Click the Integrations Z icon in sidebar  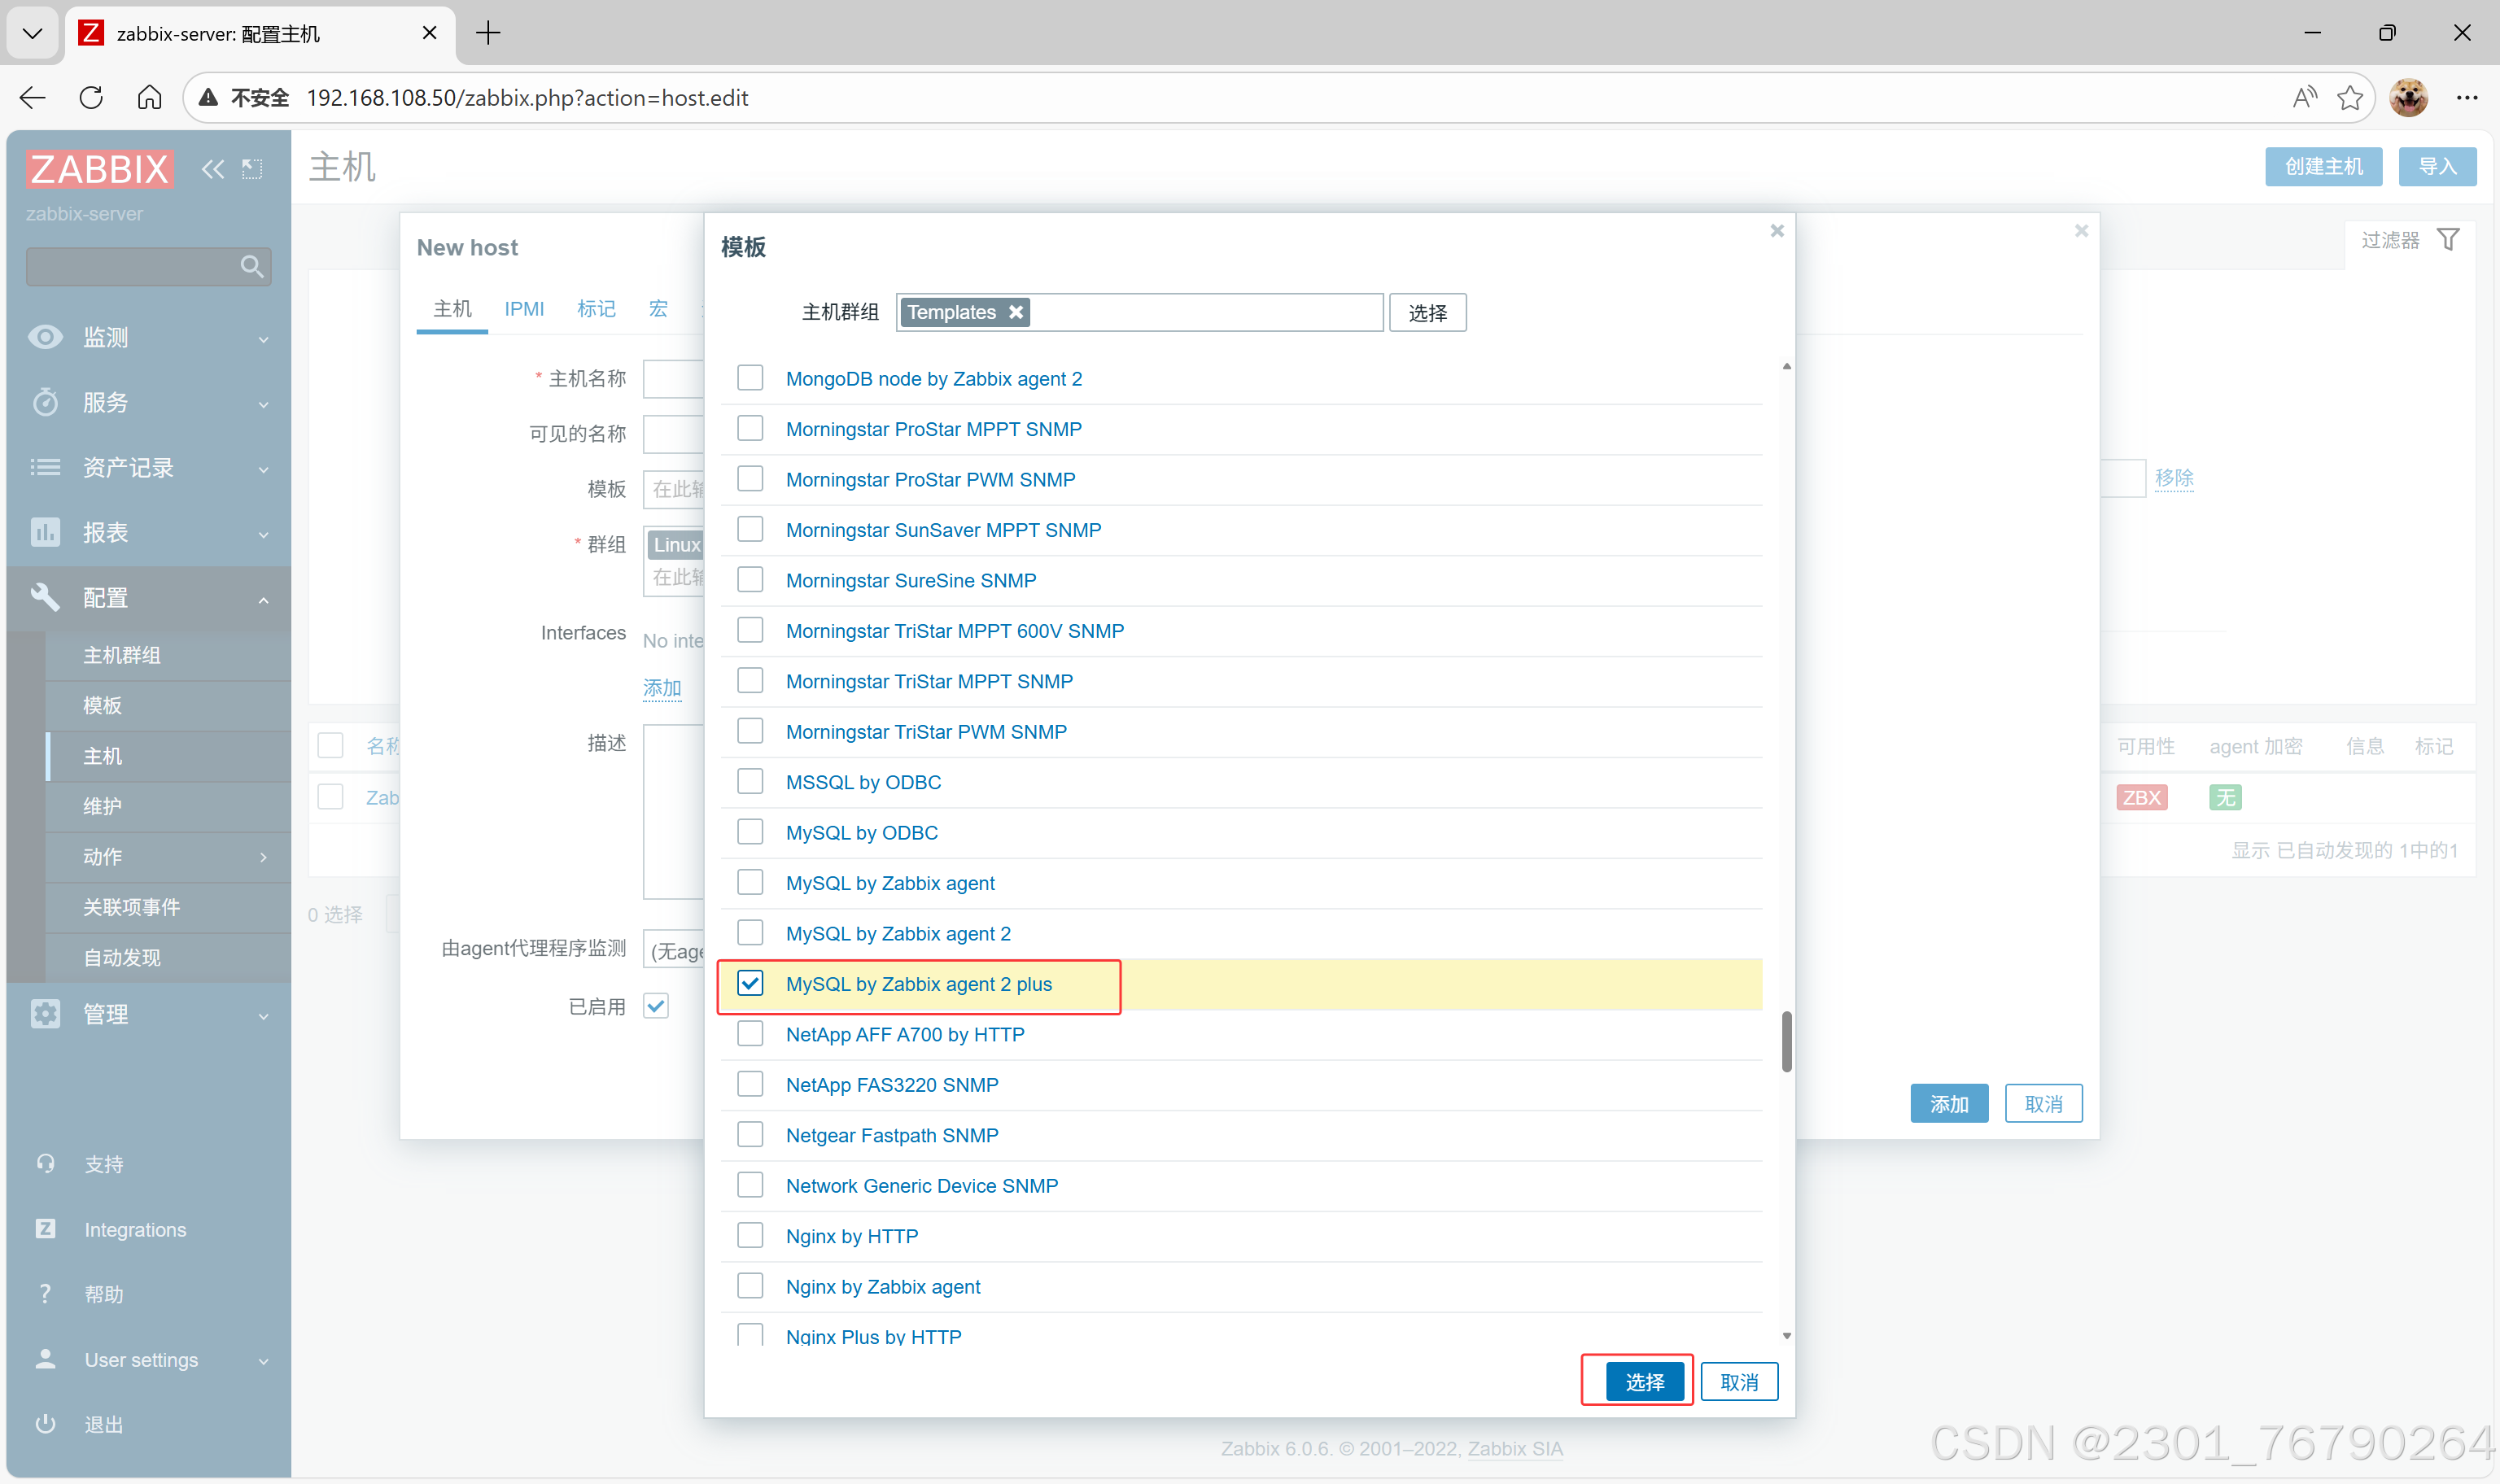(46, 1229)
